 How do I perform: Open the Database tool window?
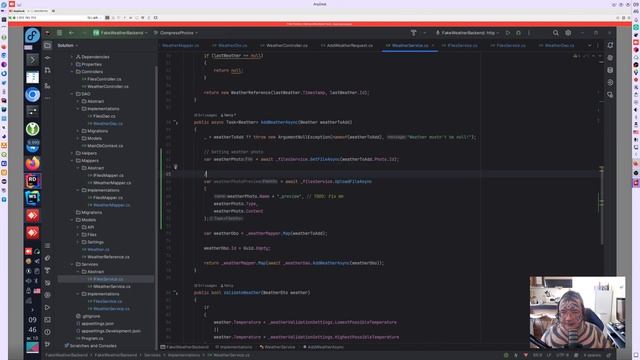coord(610,70)
